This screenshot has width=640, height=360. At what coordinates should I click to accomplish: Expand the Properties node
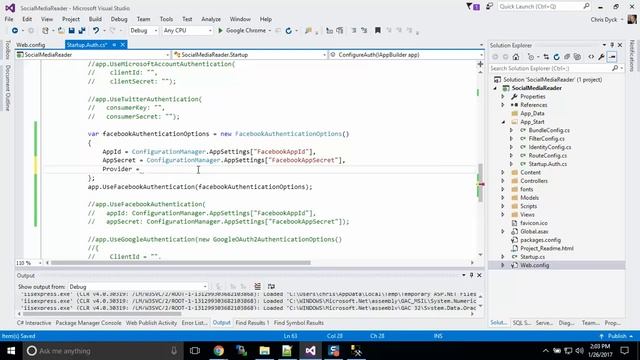[503, 97]
